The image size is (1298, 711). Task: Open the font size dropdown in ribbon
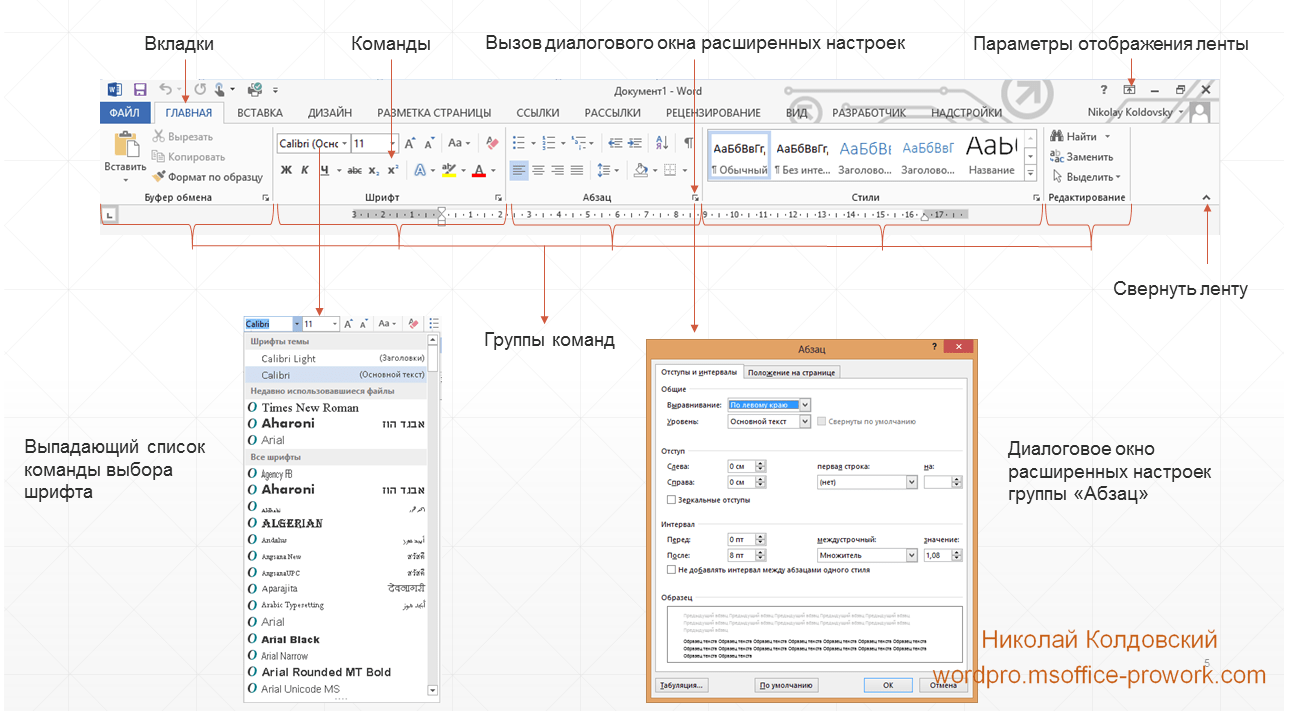click(x=393, y=144)
